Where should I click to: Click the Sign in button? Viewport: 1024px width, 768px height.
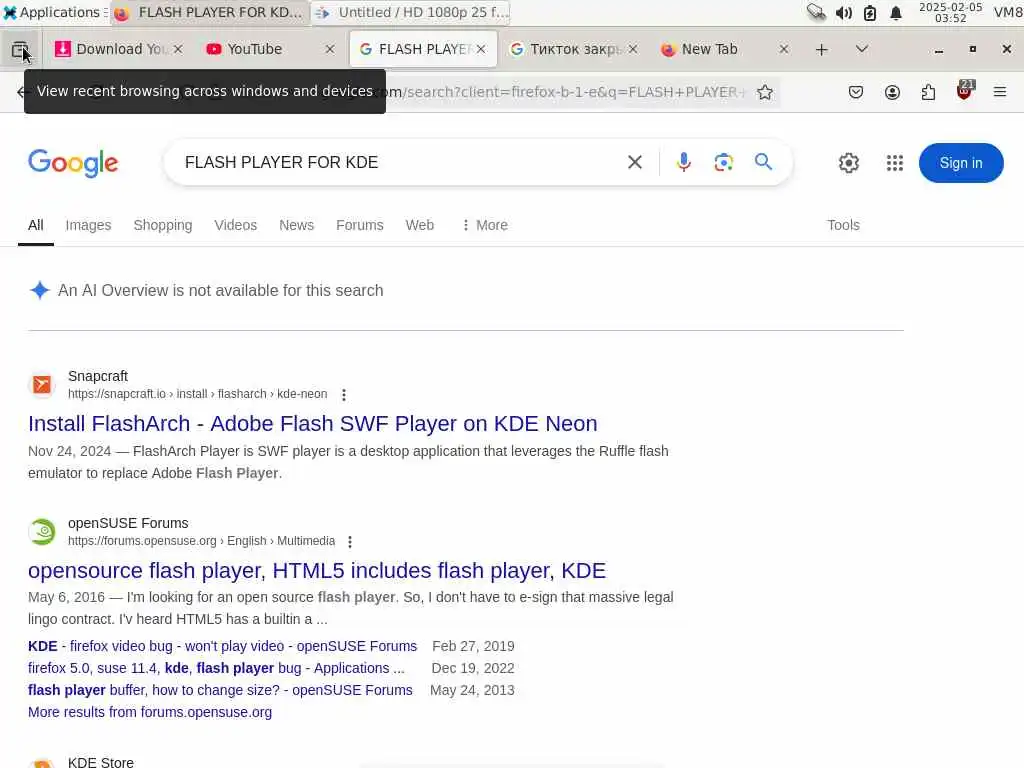[x=961, y=163]
